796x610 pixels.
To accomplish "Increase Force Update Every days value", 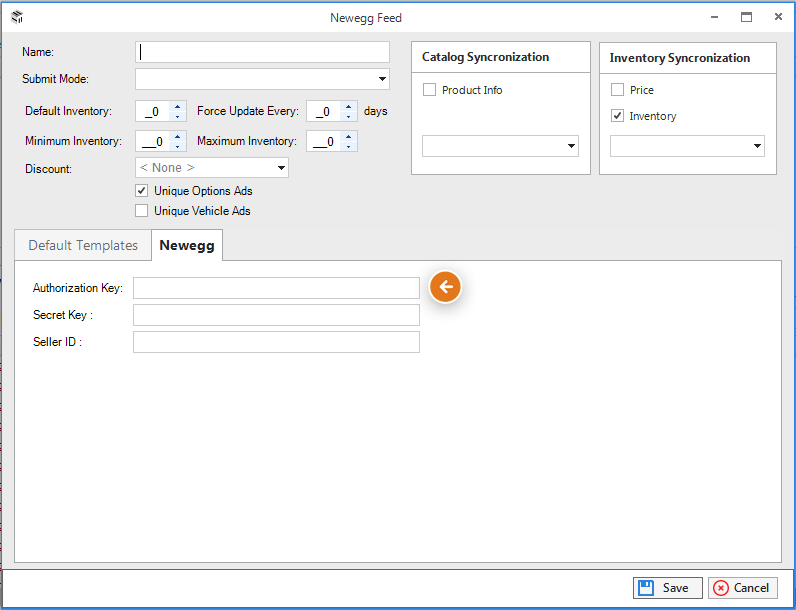I will click(349, 106).
